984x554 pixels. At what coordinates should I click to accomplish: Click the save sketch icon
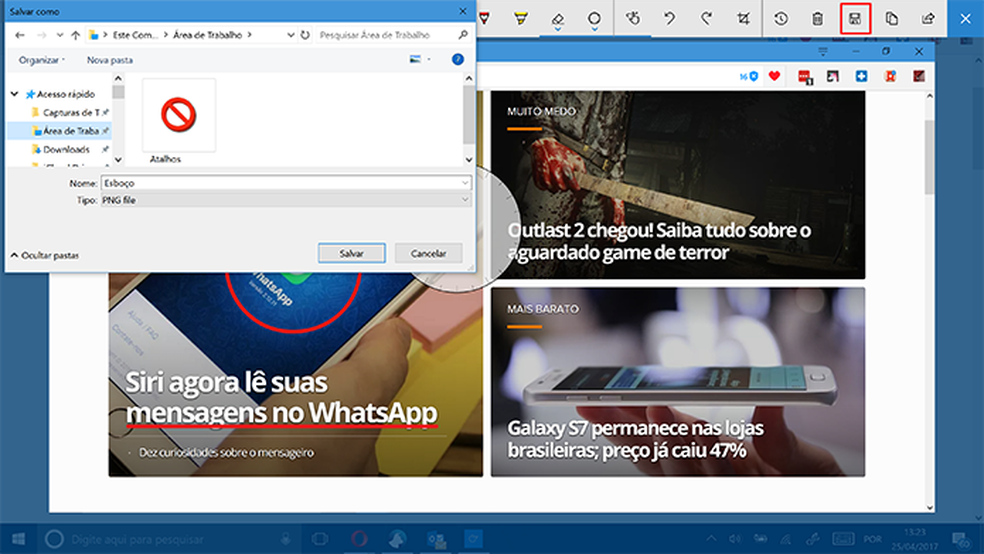(x=855, y=19)
